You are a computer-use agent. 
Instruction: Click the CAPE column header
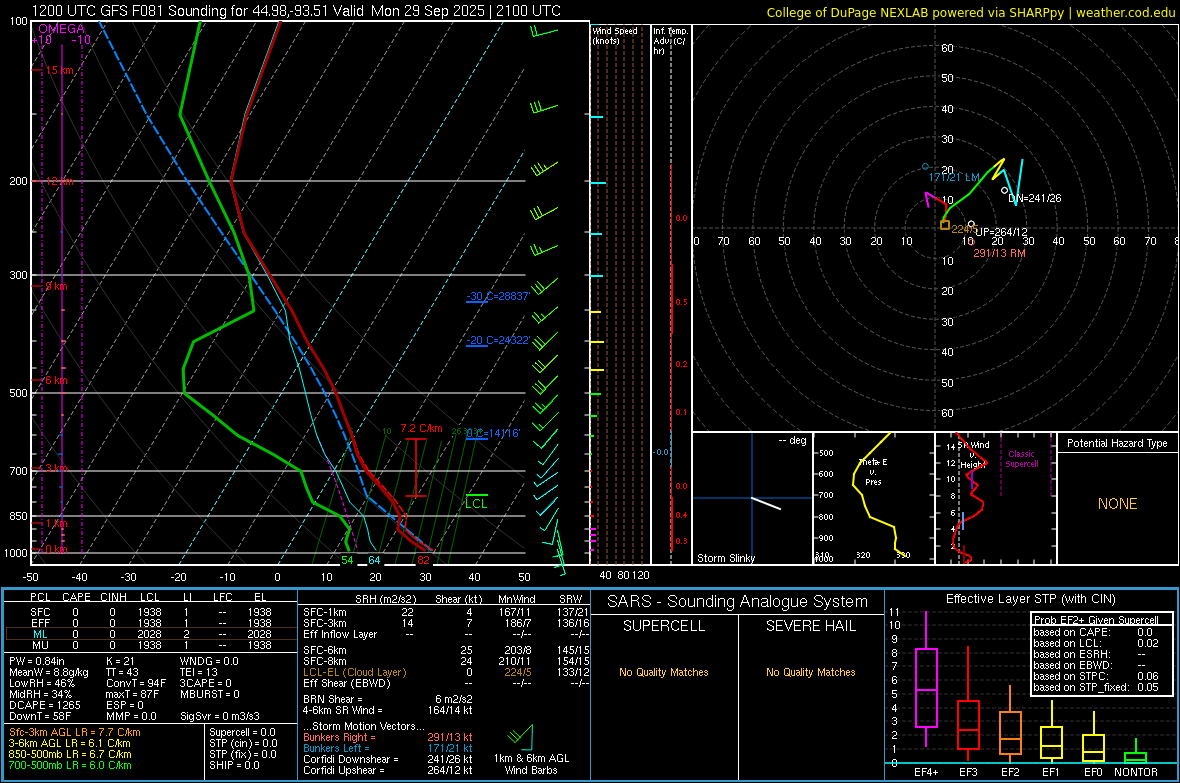[76, 597]
